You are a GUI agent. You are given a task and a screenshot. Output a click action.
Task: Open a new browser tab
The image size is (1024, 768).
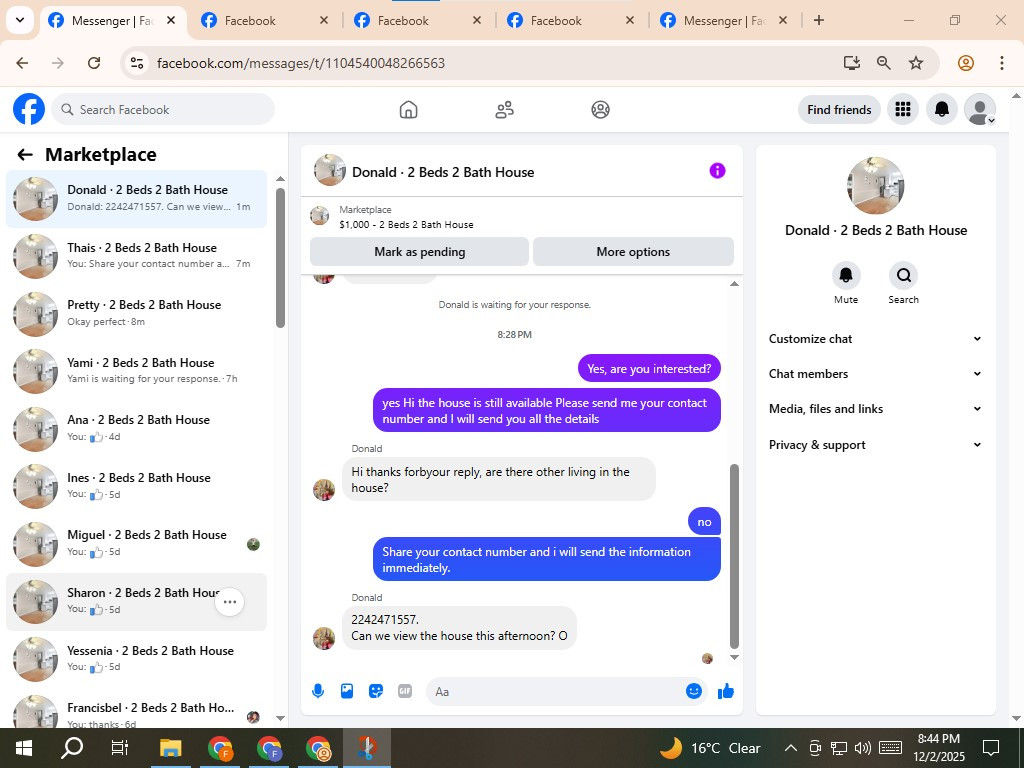click(x=818, y=20)
